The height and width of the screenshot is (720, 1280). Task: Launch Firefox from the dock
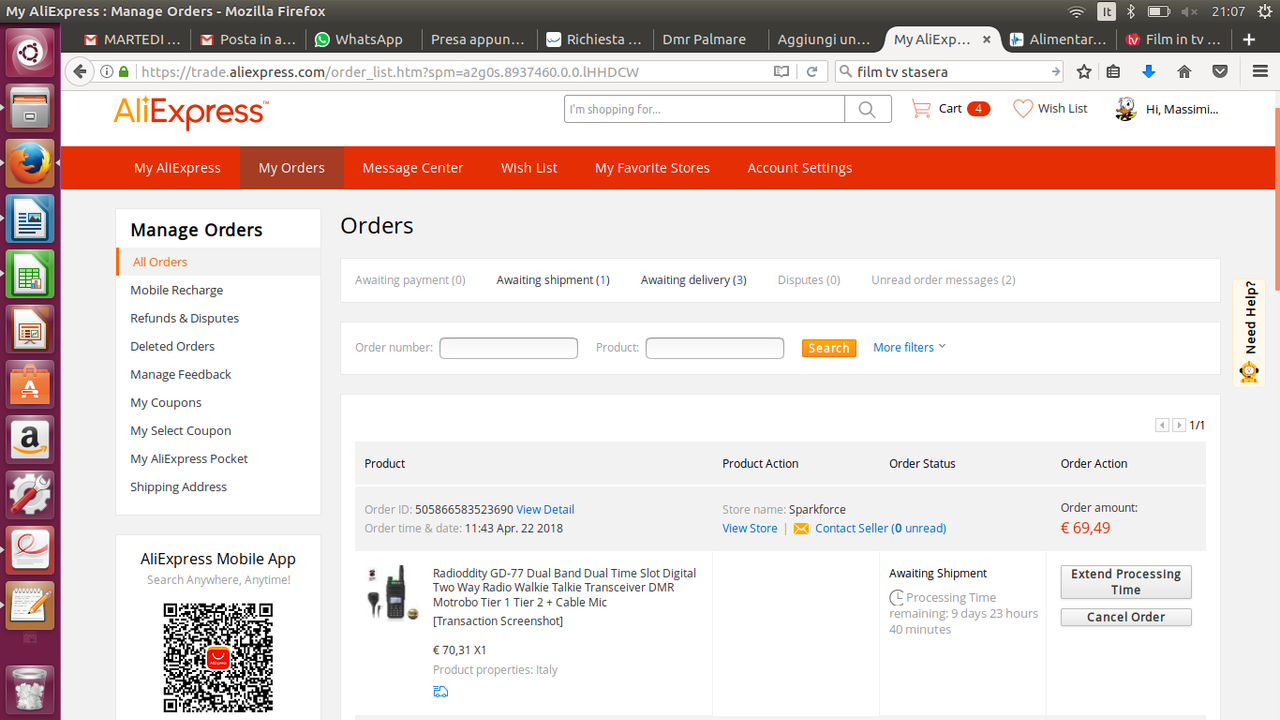pyautogui.click(x=30, y=163)
